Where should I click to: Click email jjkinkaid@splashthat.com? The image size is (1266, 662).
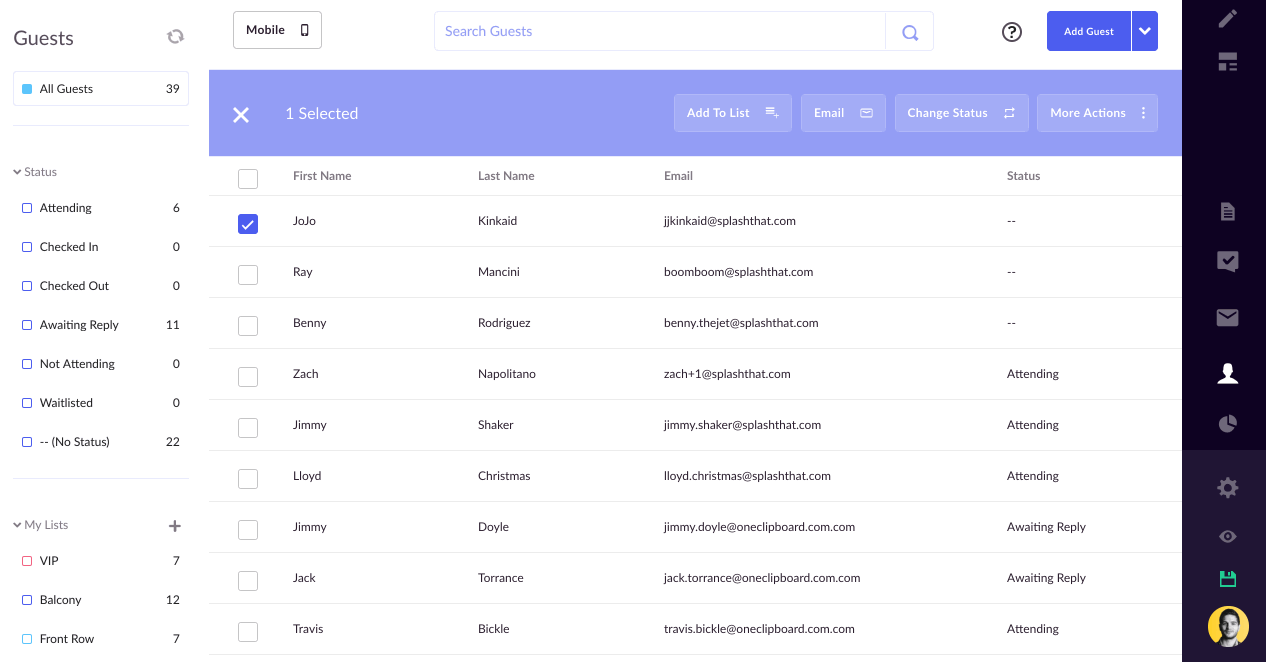click(730, 221)
